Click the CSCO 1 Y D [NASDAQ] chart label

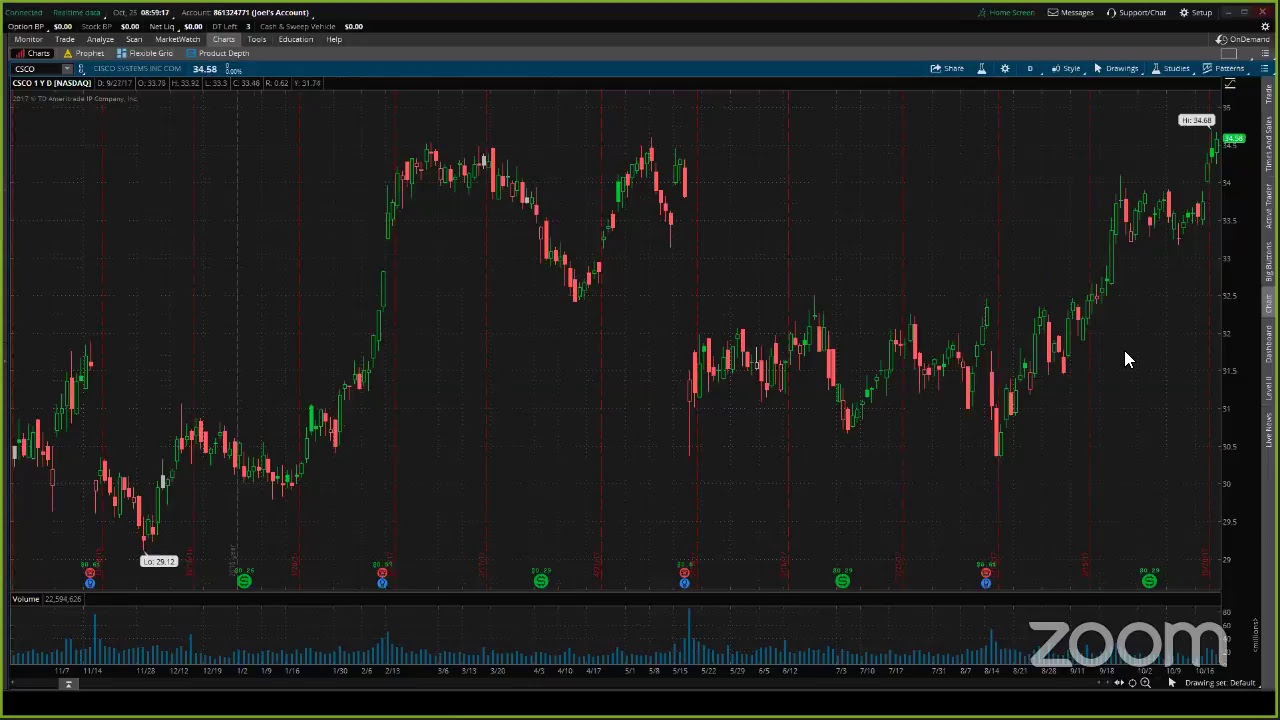click(51, 83)
